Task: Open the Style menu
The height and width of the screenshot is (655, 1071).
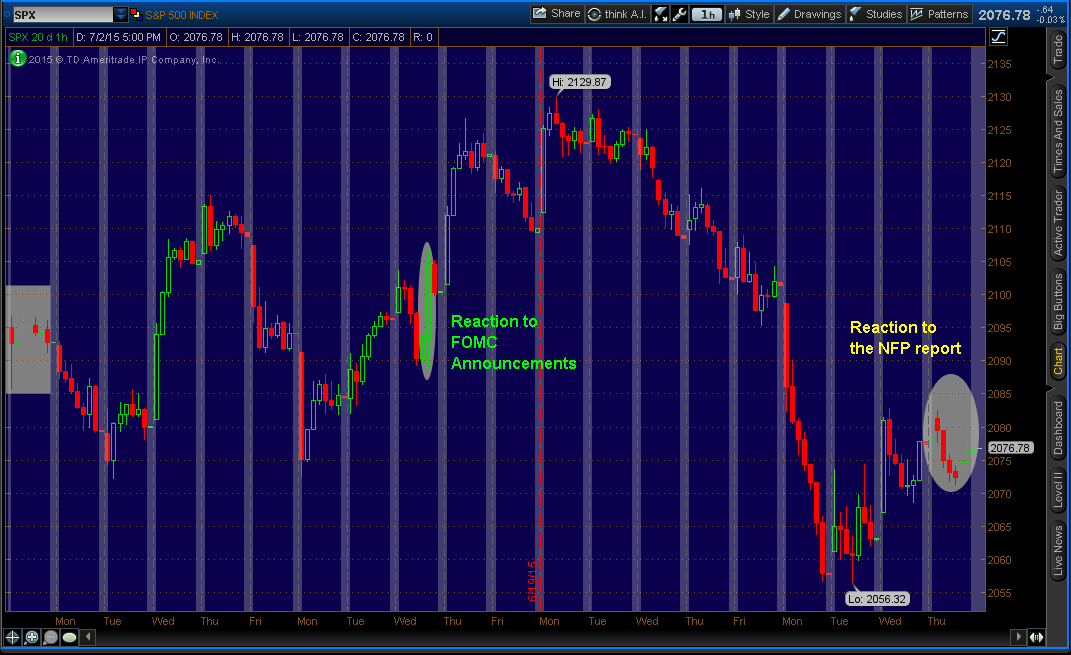Action: click(749, 14)
